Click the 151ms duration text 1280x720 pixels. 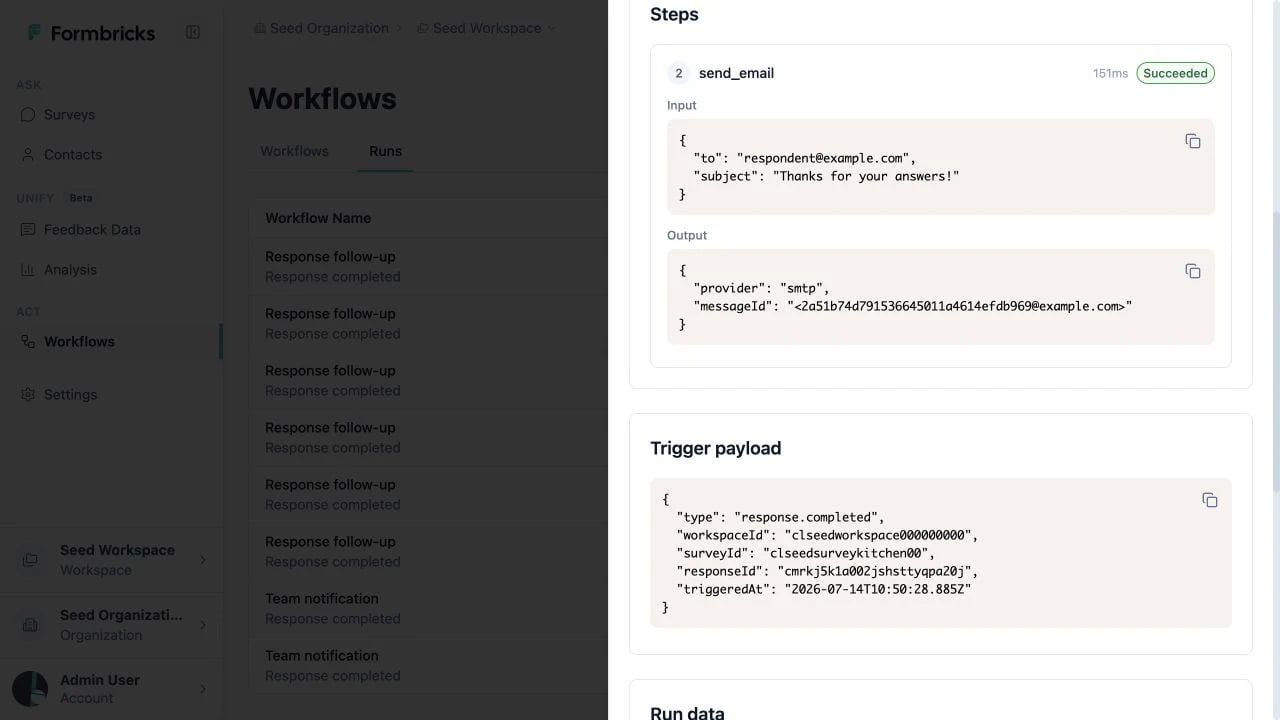(1110, 73)
